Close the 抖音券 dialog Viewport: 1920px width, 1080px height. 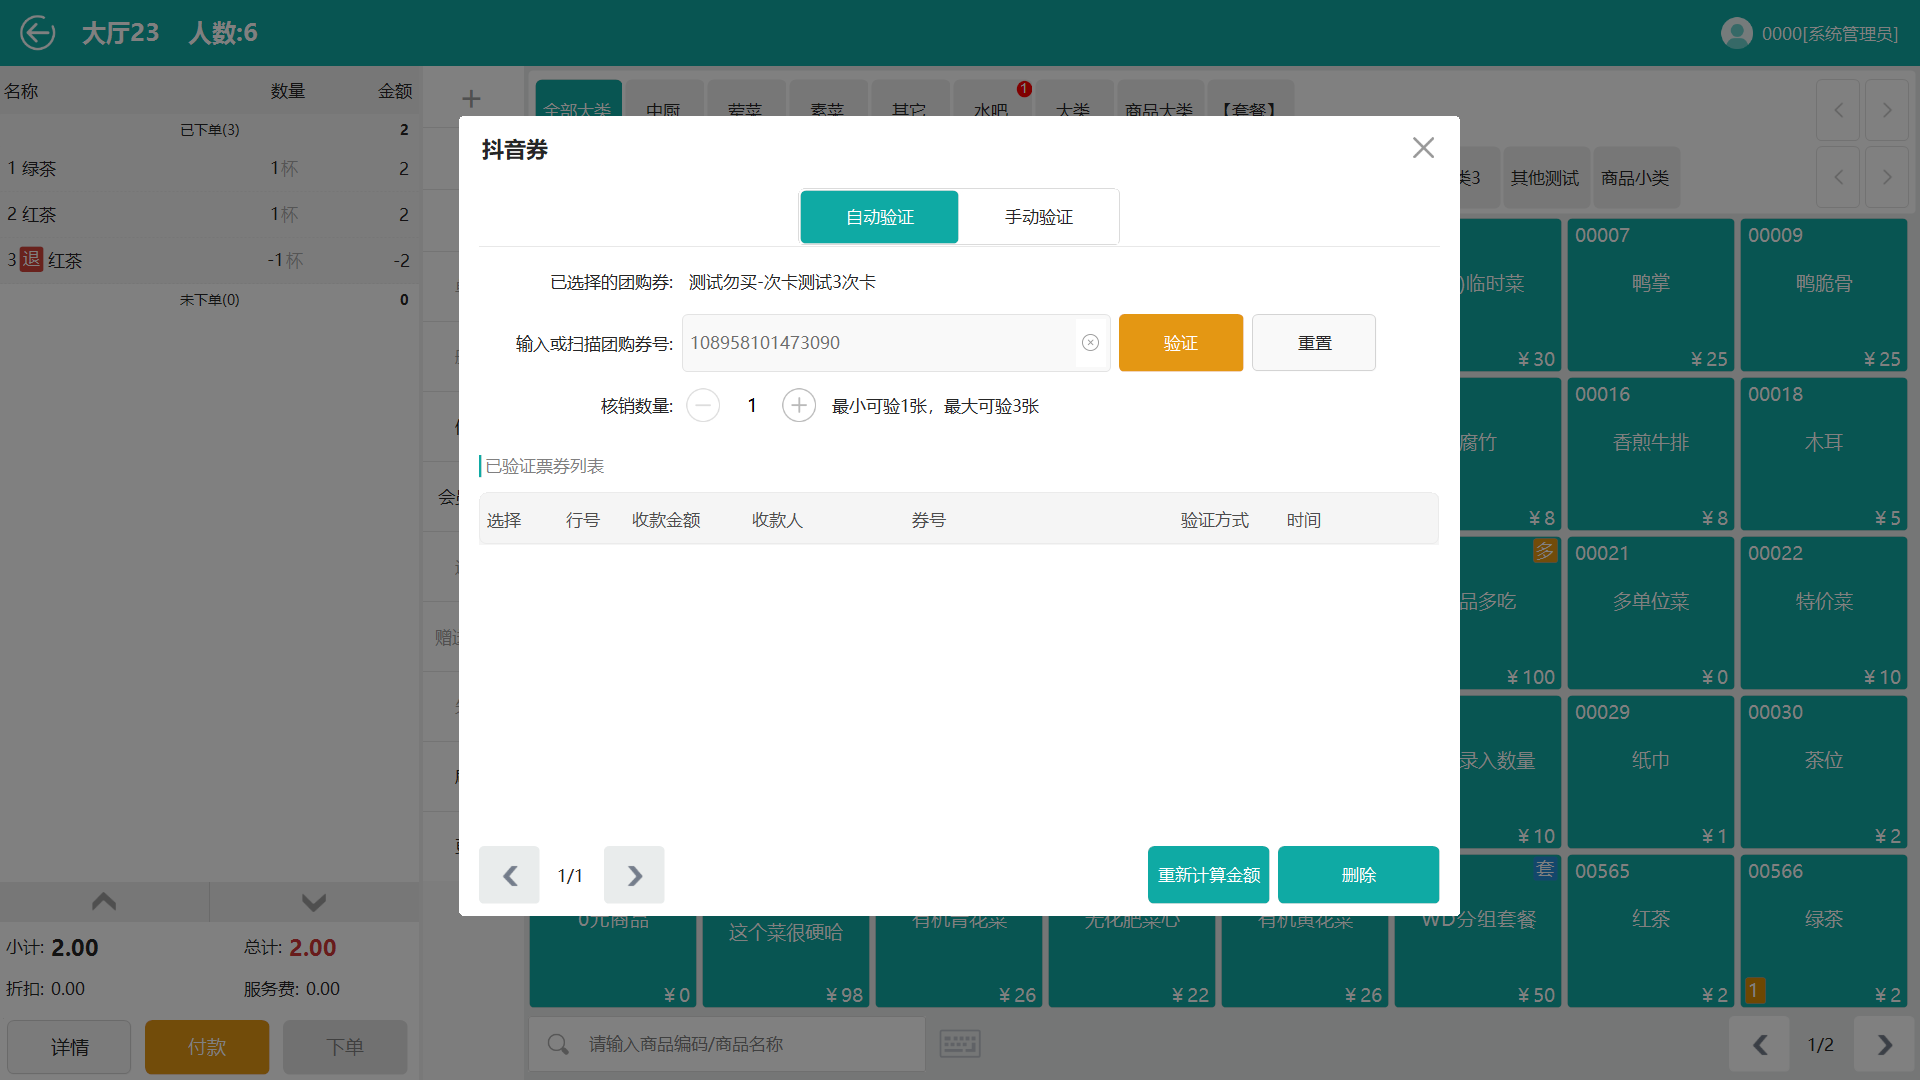pyautogui.click(x=1423, y=148)
